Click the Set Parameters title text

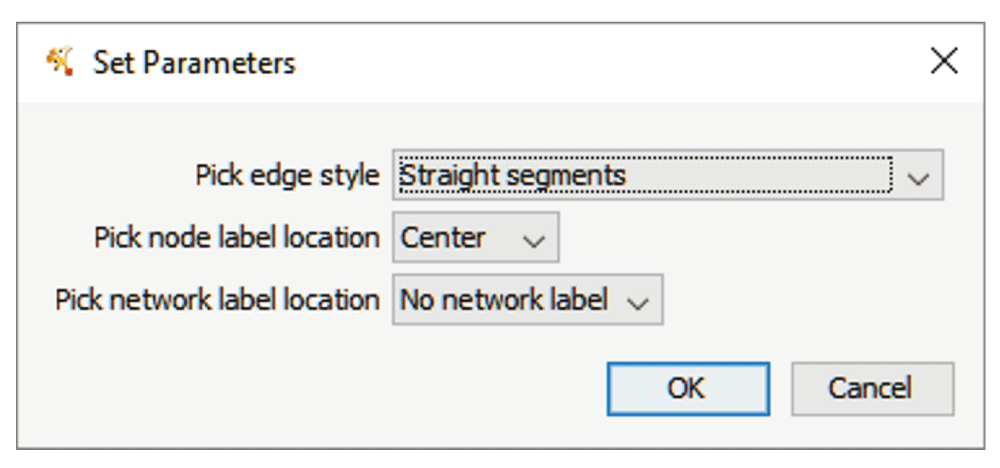[x=195, y=62]
